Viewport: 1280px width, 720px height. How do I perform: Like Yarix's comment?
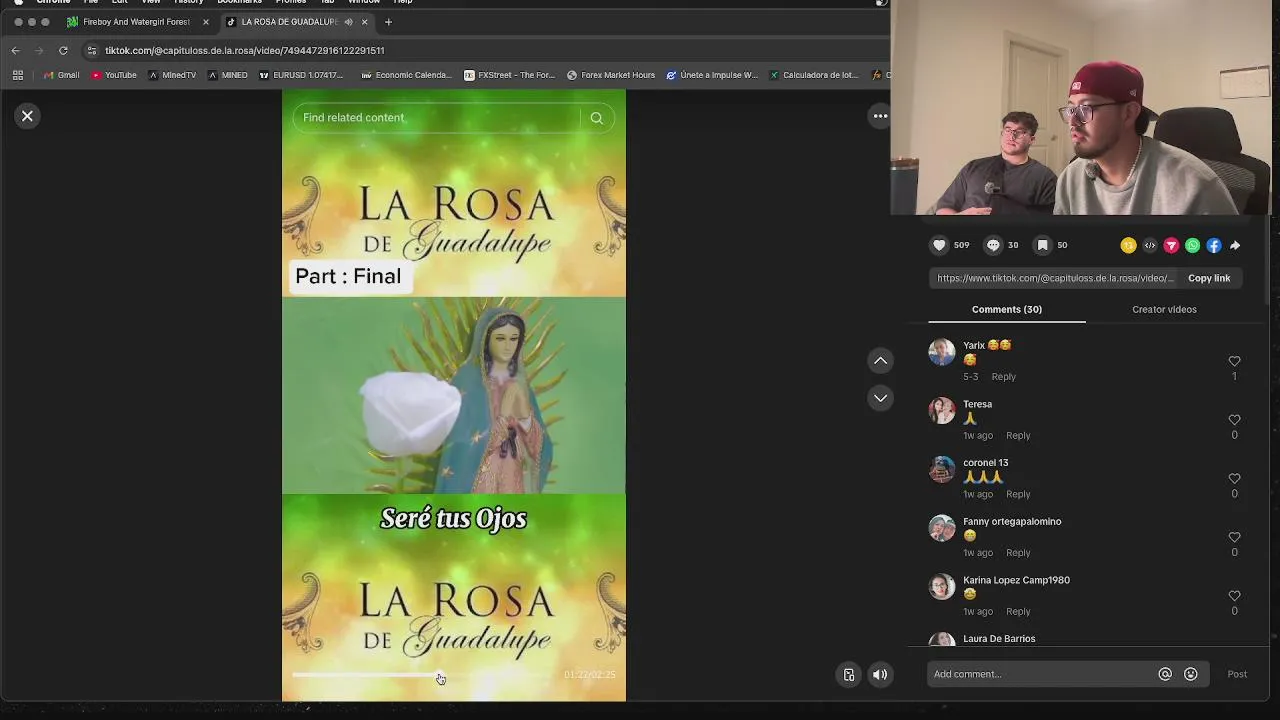tap(1234, 361)
